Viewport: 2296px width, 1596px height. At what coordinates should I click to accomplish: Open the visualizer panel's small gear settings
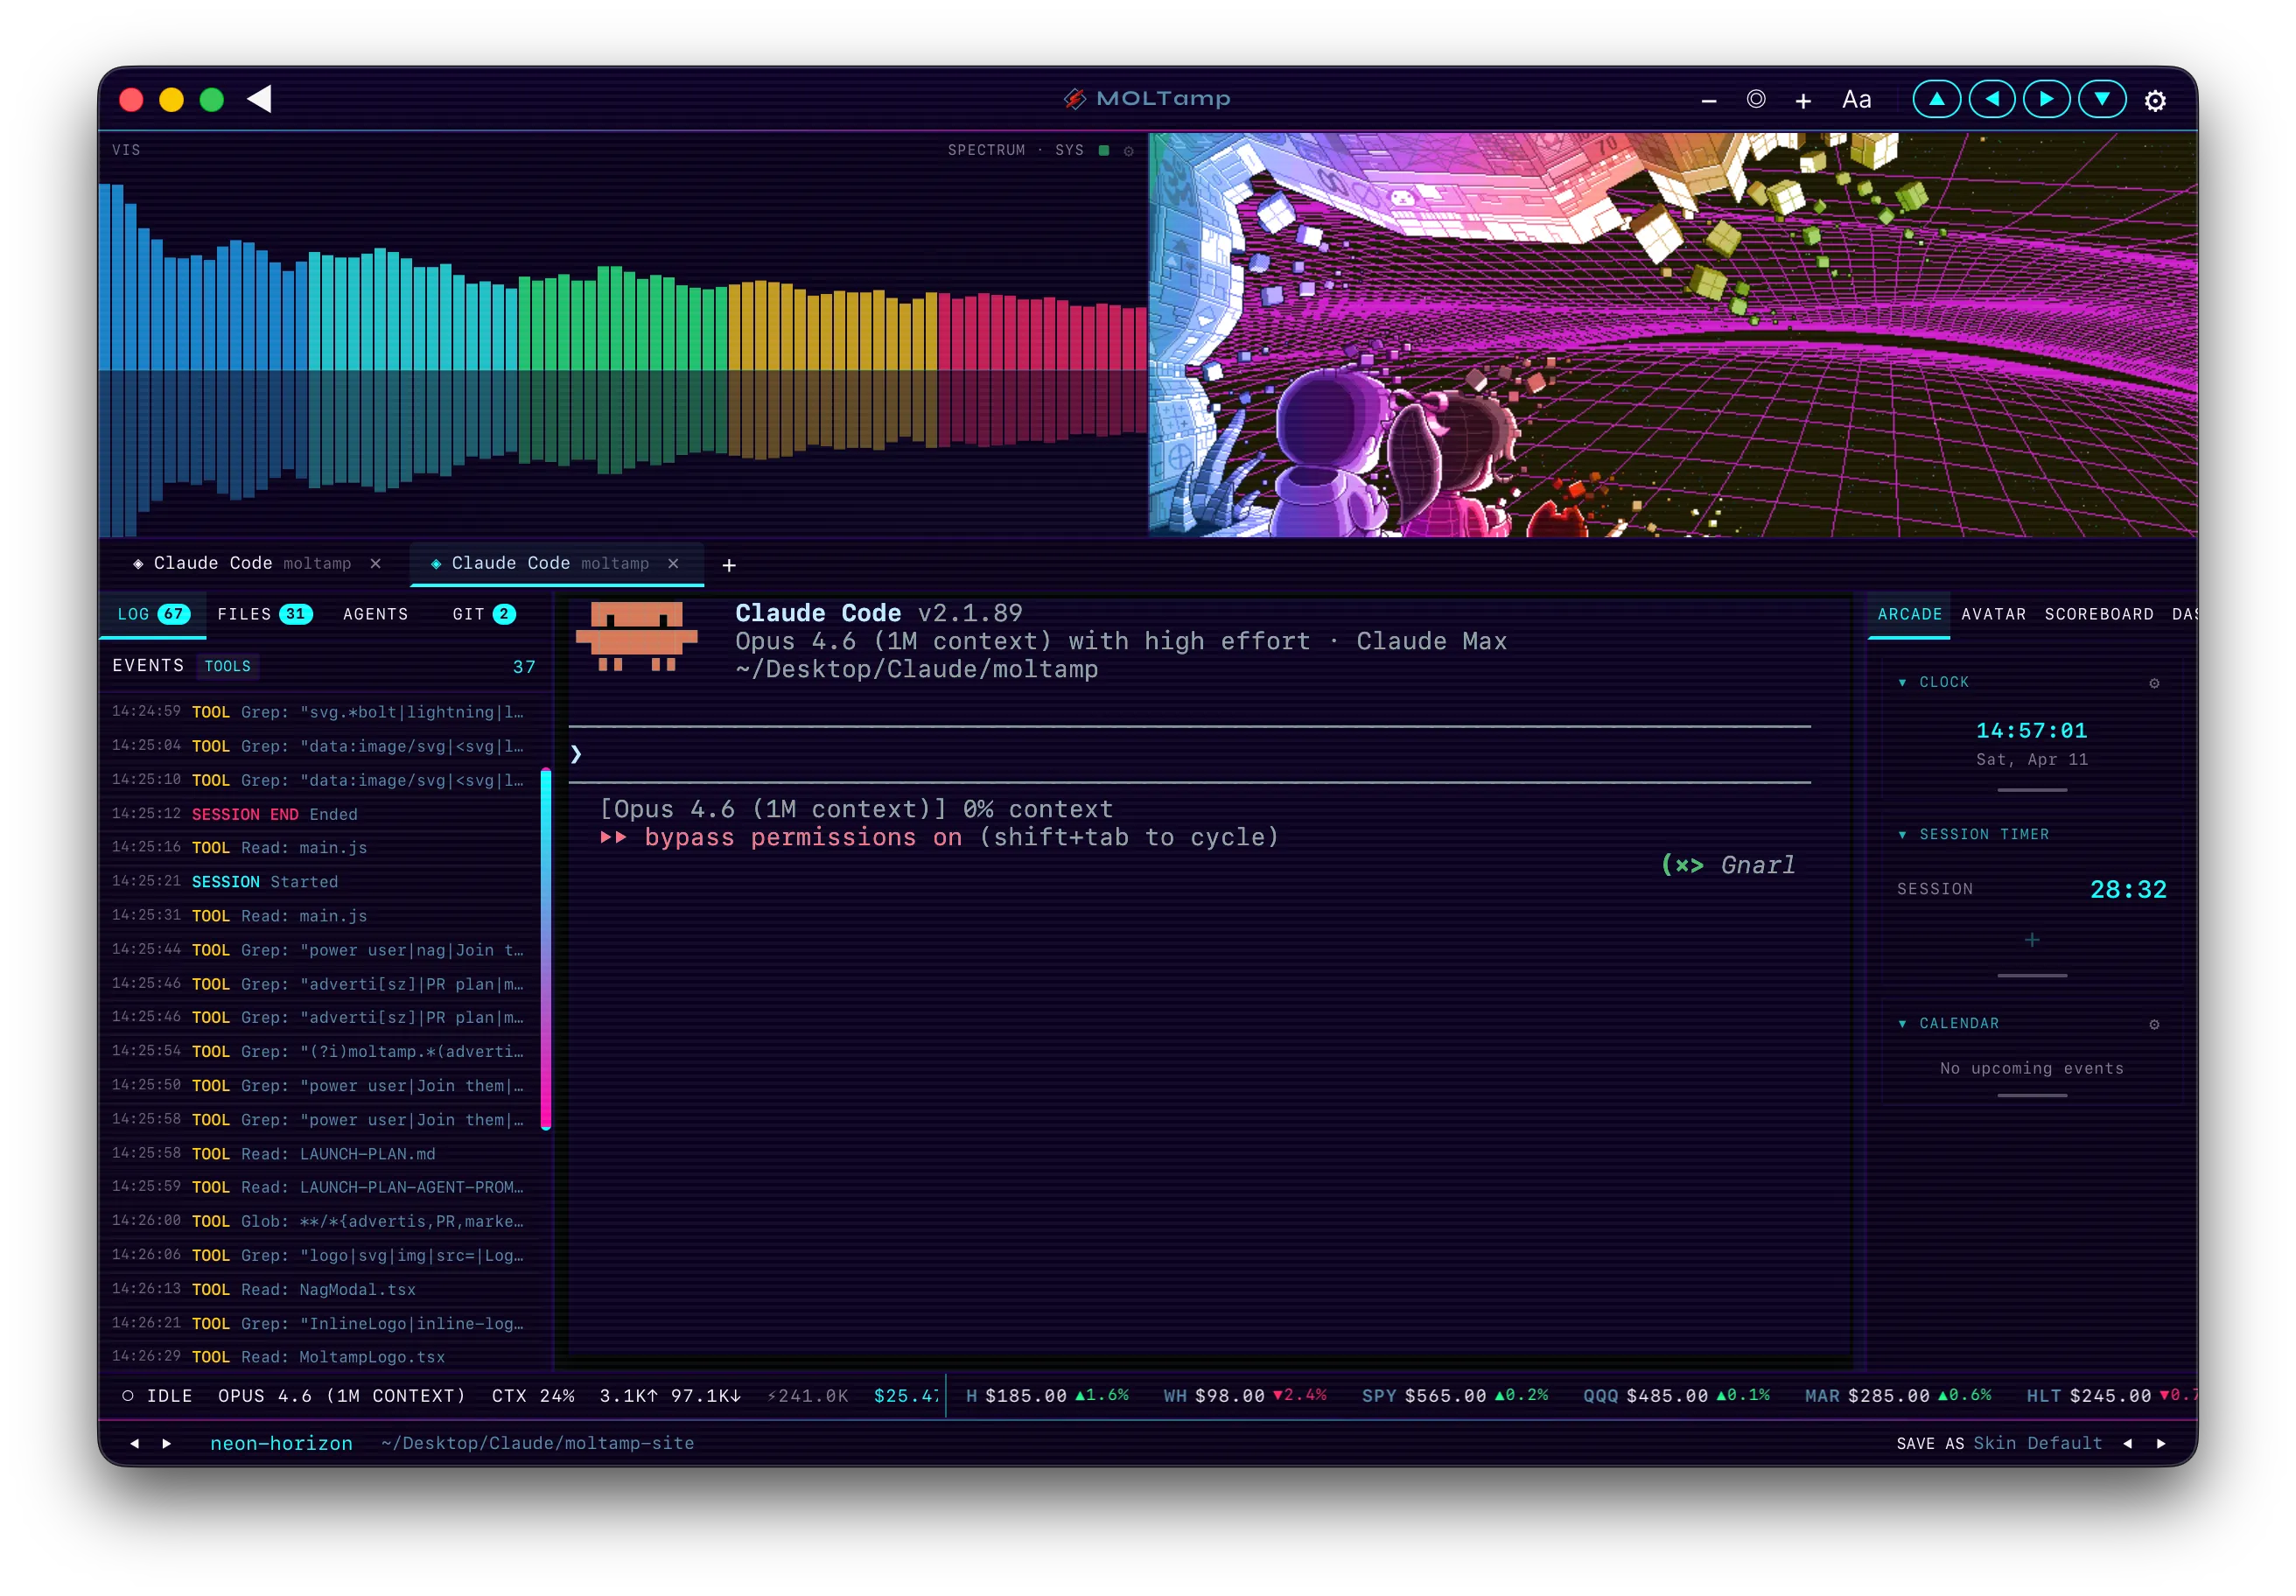(1129, 151)
